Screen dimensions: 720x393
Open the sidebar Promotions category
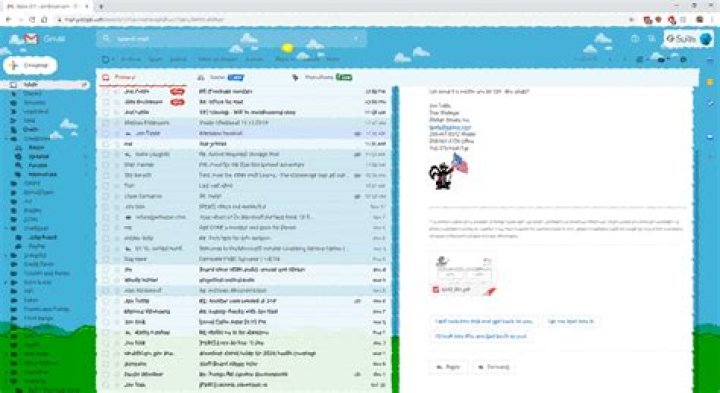[43, 174]
